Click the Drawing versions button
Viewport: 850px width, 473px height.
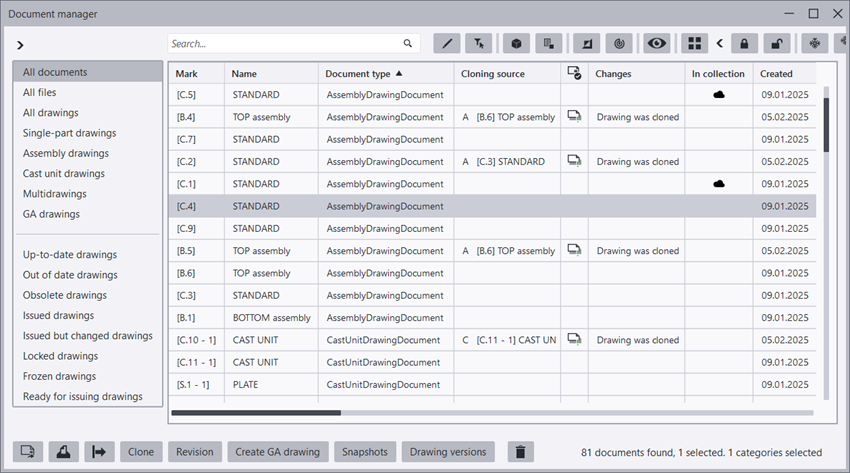tap(448, 452)
